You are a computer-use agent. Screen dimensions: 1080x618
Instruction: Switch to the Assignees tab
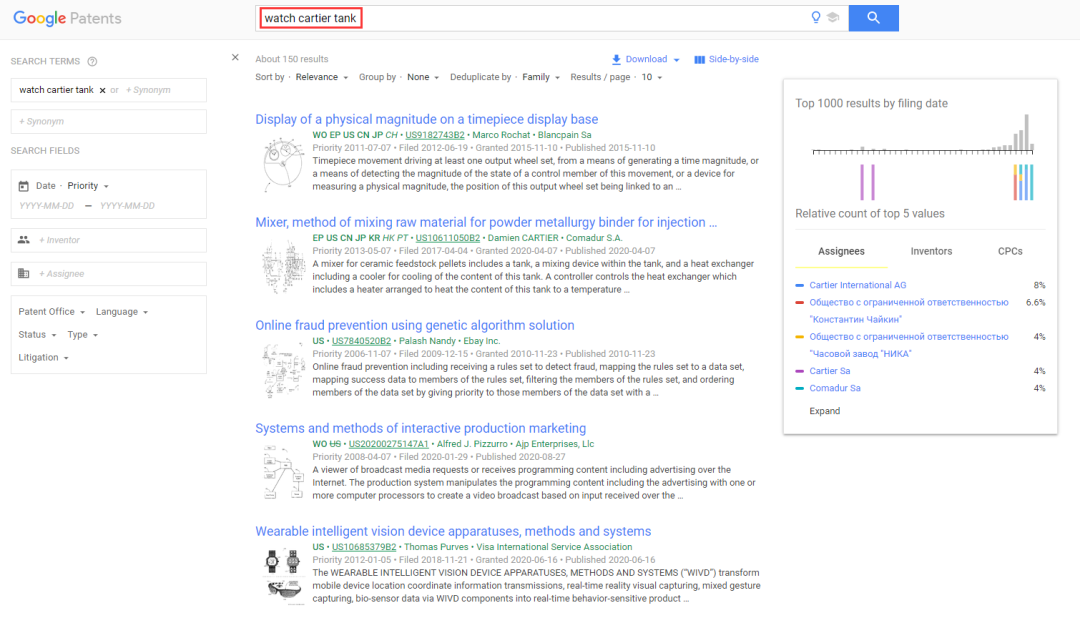click(841, 251)
